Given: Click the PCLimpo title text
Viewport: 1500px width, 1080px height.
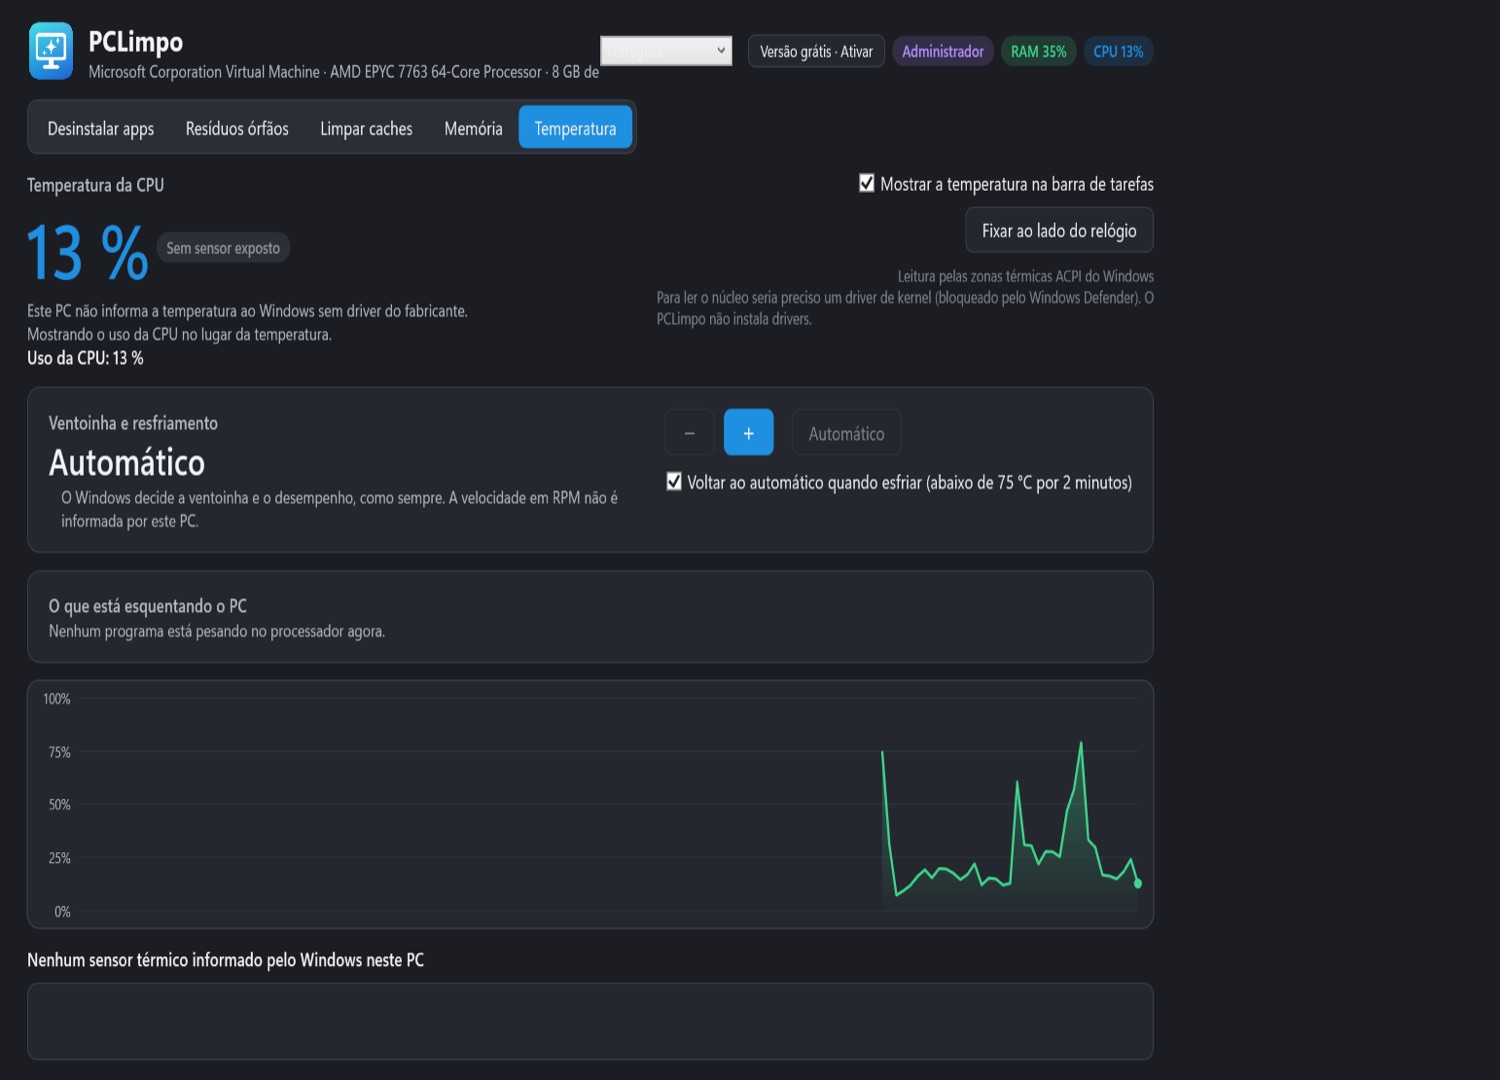Looking at the screenshot, I should tap(136, 42).
